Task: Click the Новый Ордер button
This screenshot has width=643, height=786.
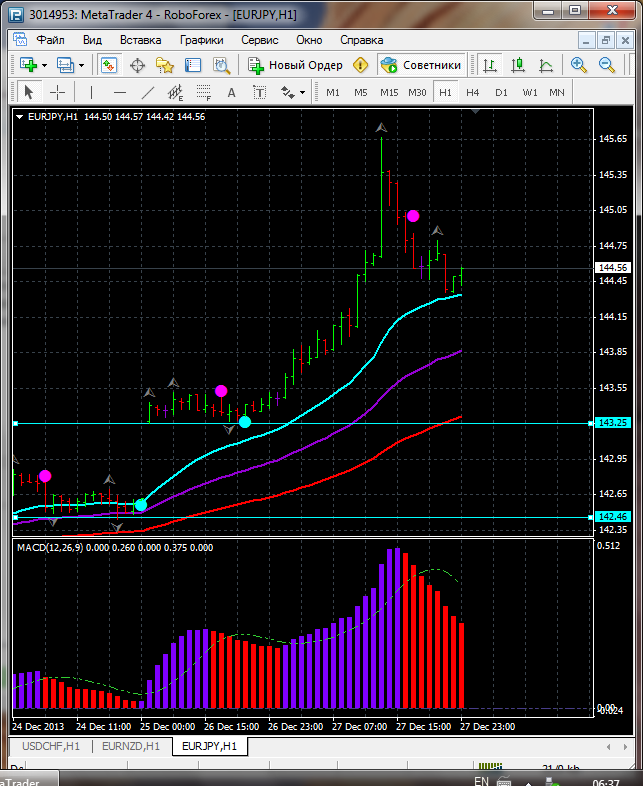Action: coord(295,65)
